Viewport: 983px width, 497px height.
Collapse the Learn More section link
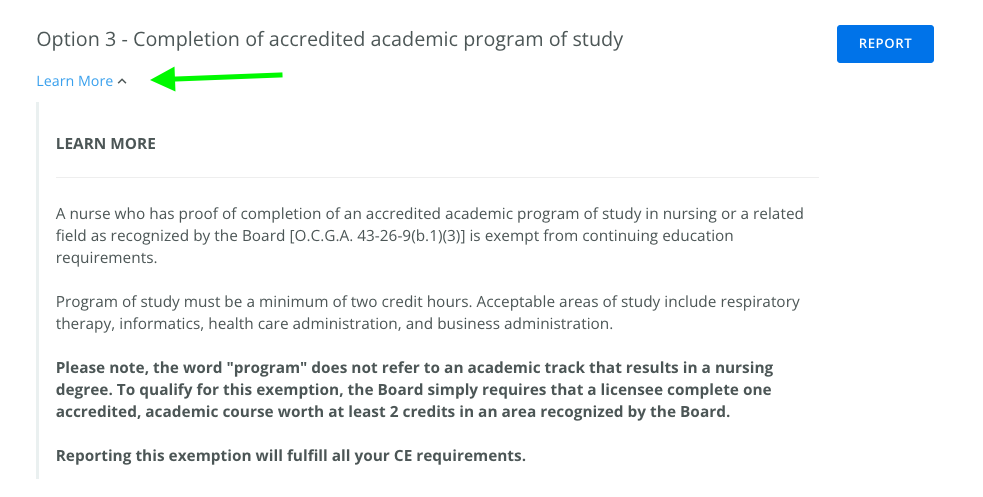pos(75,81)
